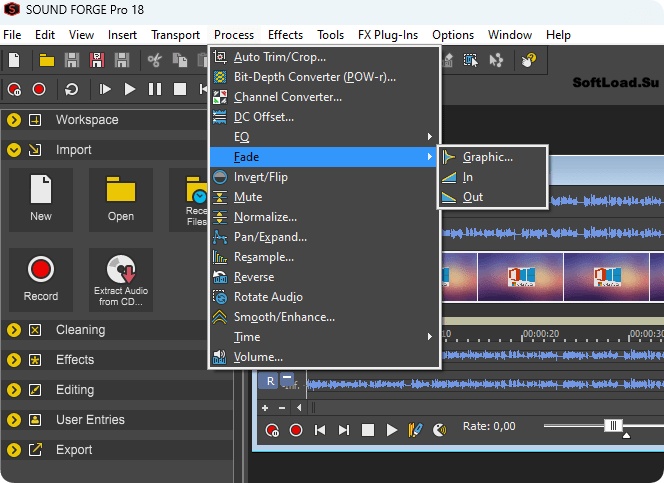Open the Effects menu
Image resolution: width=664 pixels, height=483 pixels.
coord(285,35)
